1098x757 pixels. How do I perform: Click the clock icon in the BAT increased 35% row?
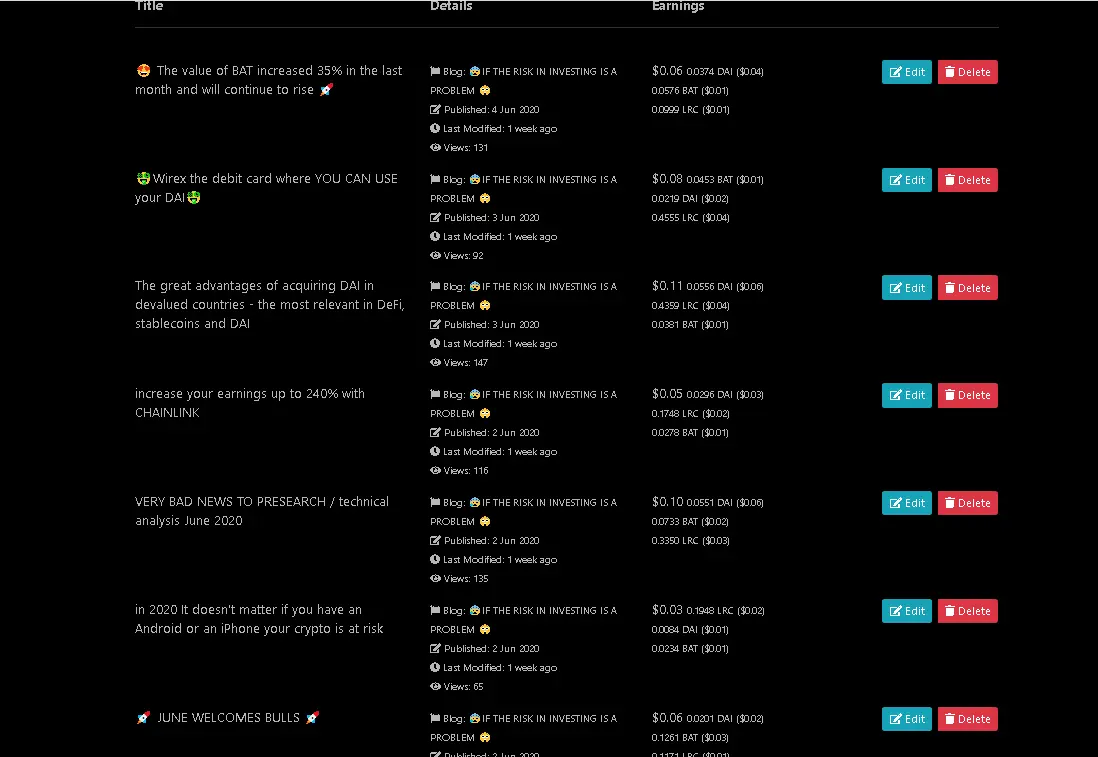[x=435, y=129]
